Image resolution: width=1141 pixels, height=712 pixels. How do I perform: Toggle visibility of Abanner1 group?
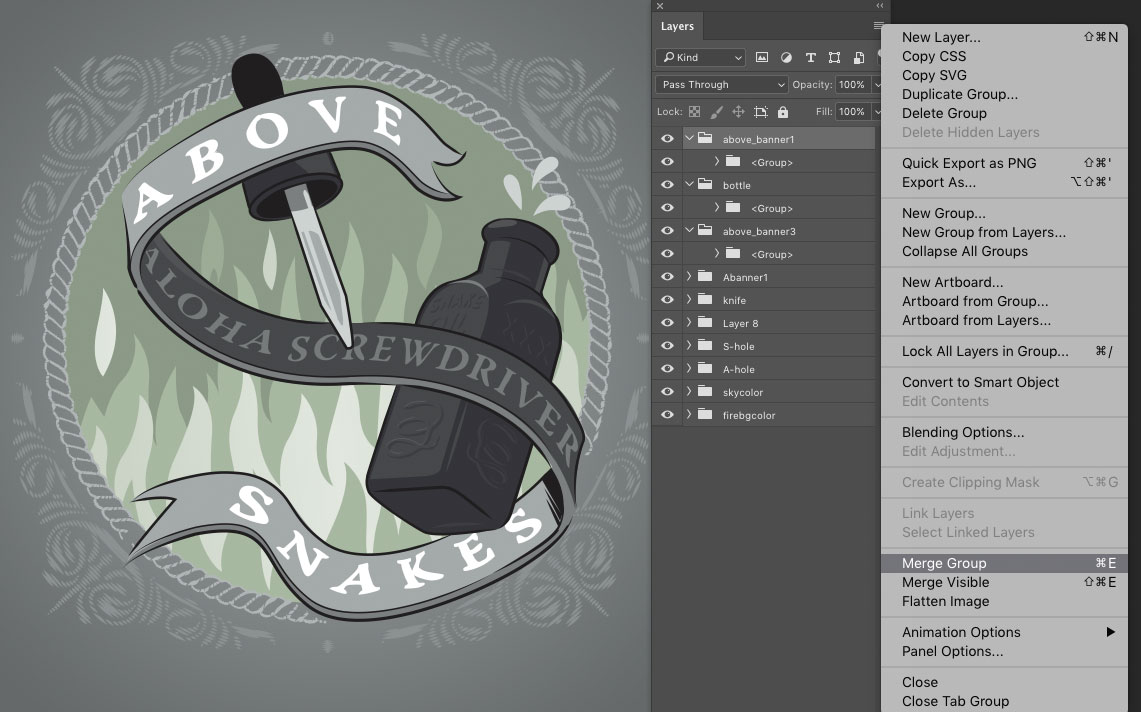pos(667,277)
